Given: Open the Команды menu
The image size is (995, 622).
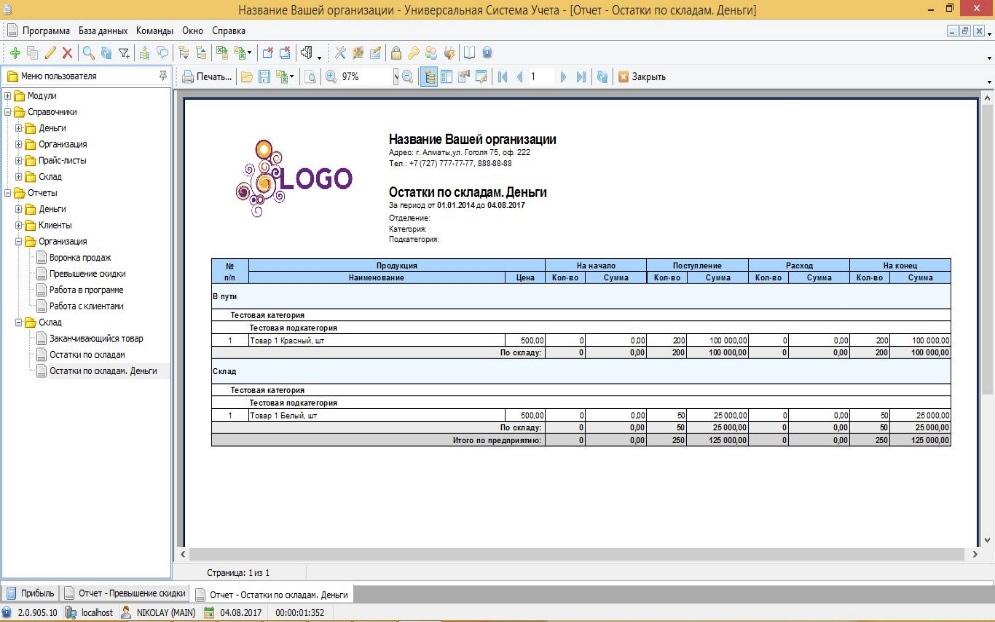Looking at the screenshot, I should pos(155,30).
